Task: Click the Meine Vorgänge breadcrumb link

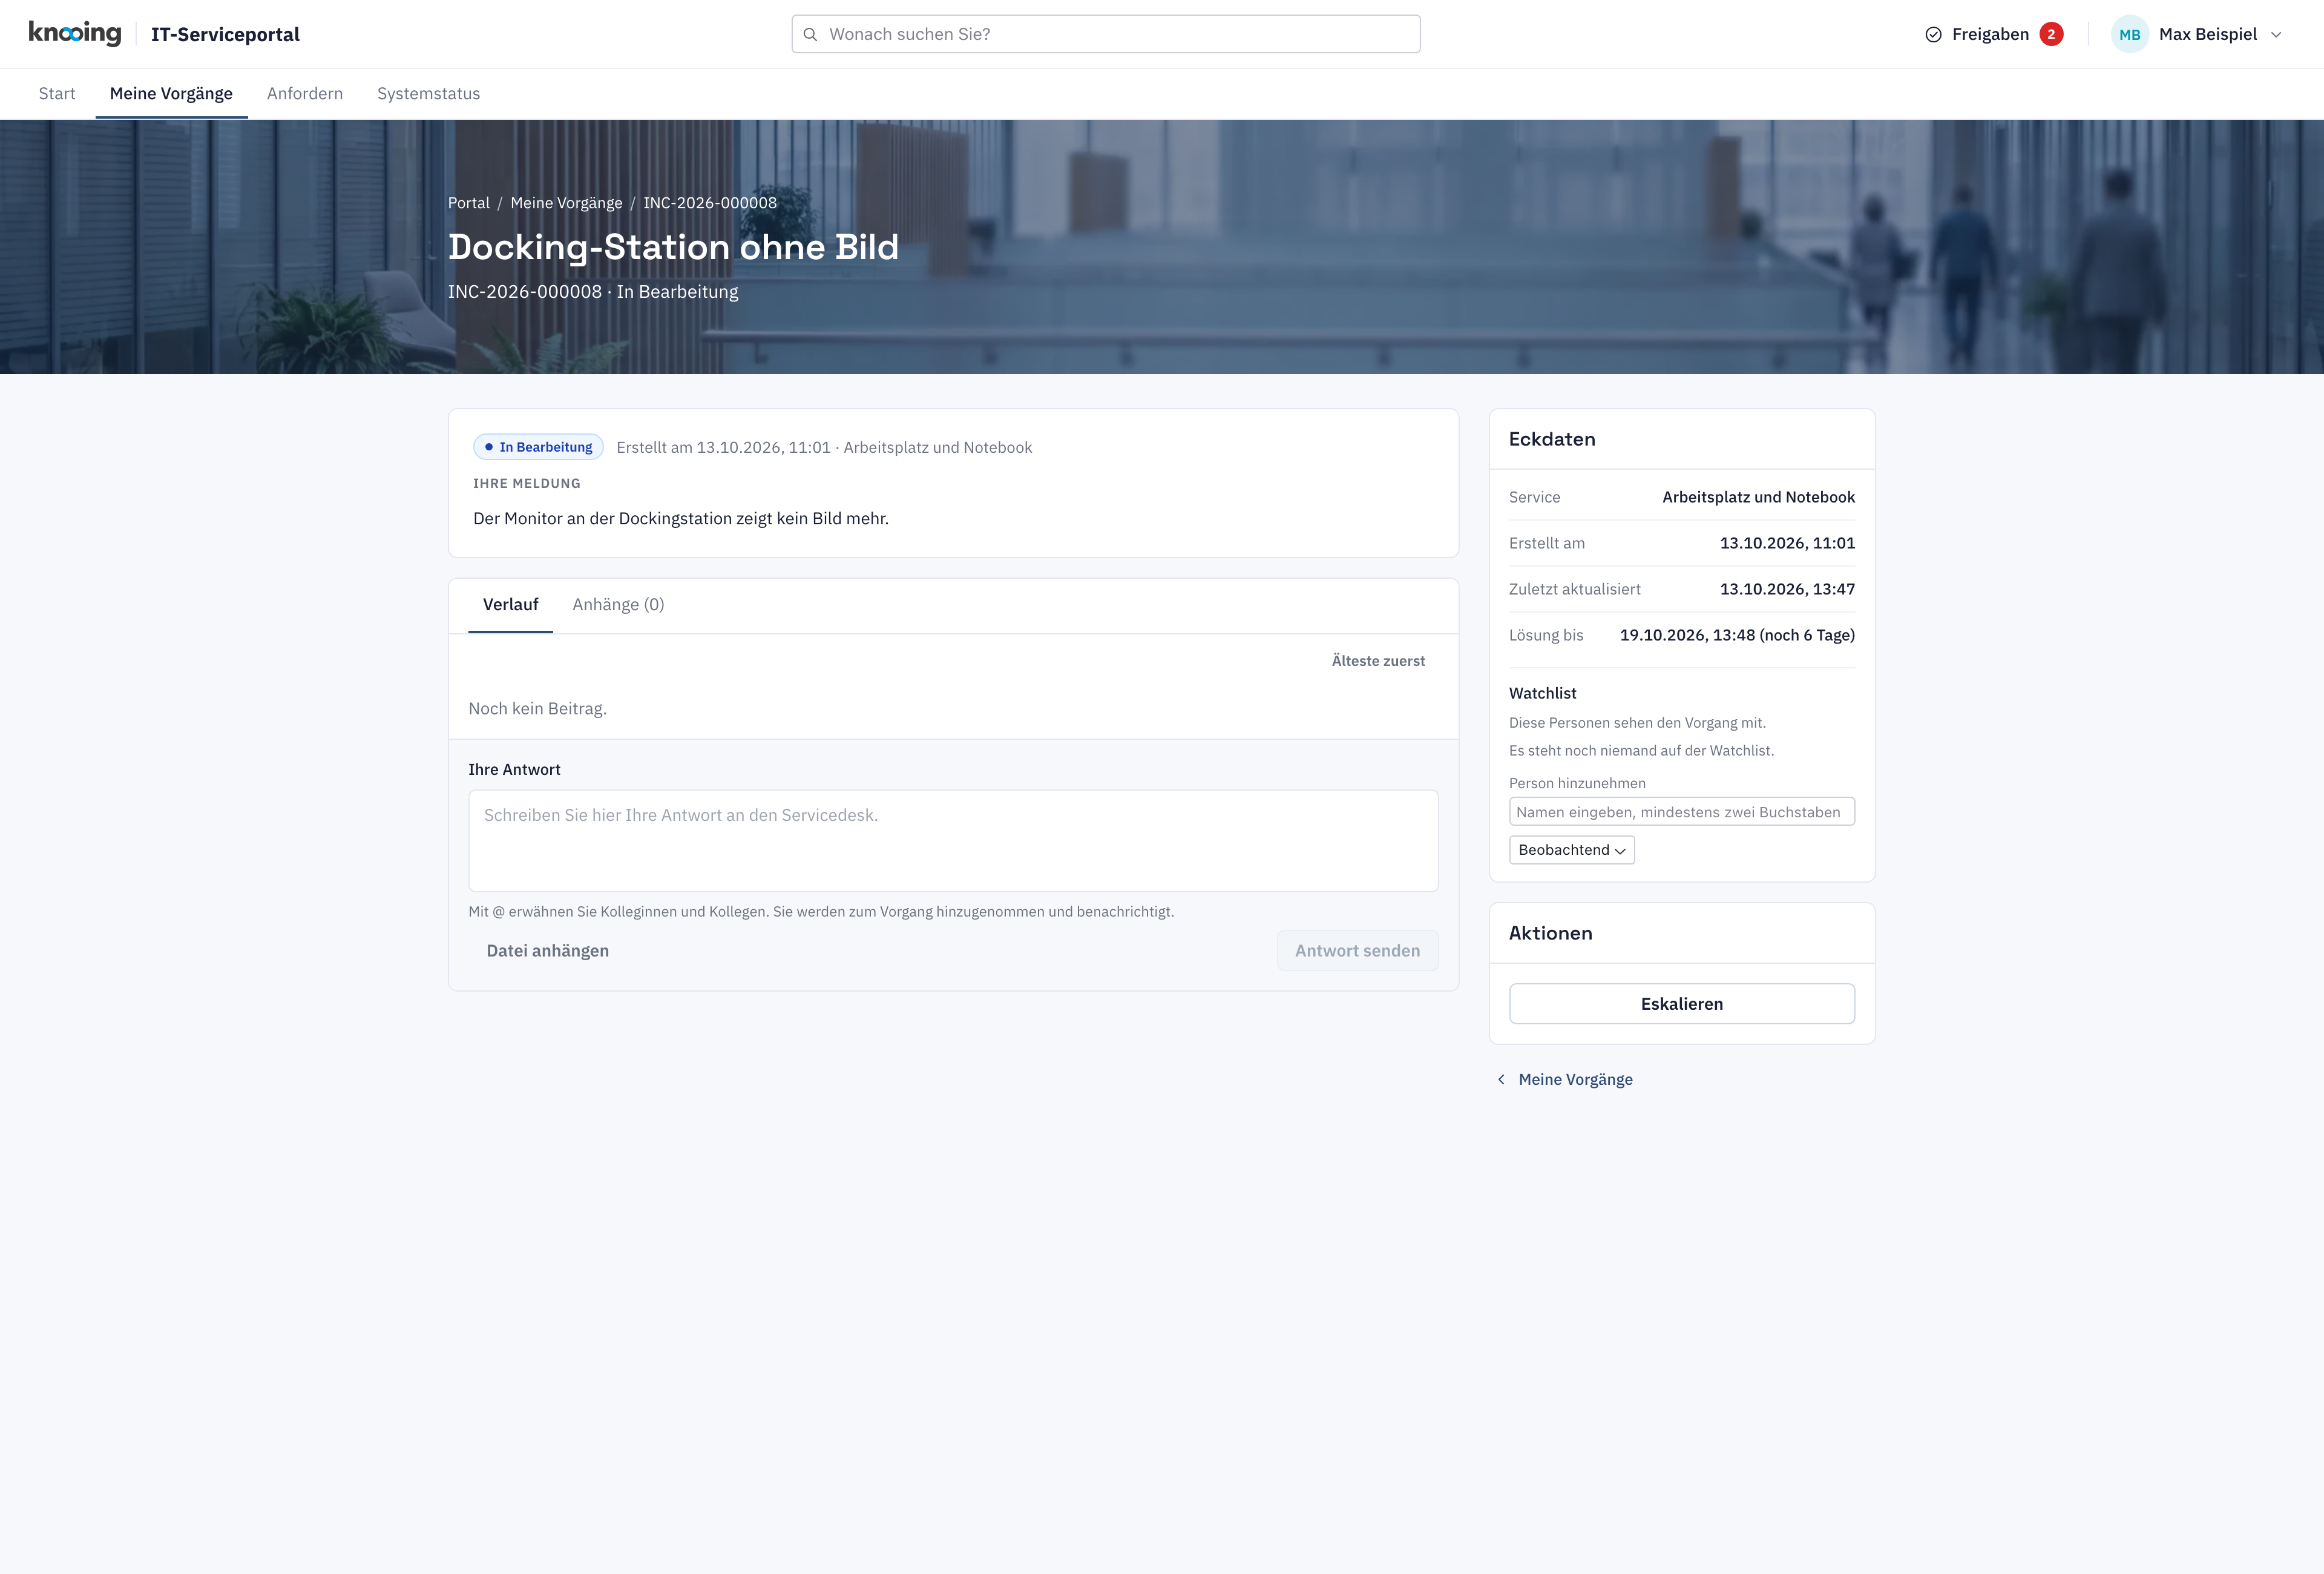Action: point(566,203)
